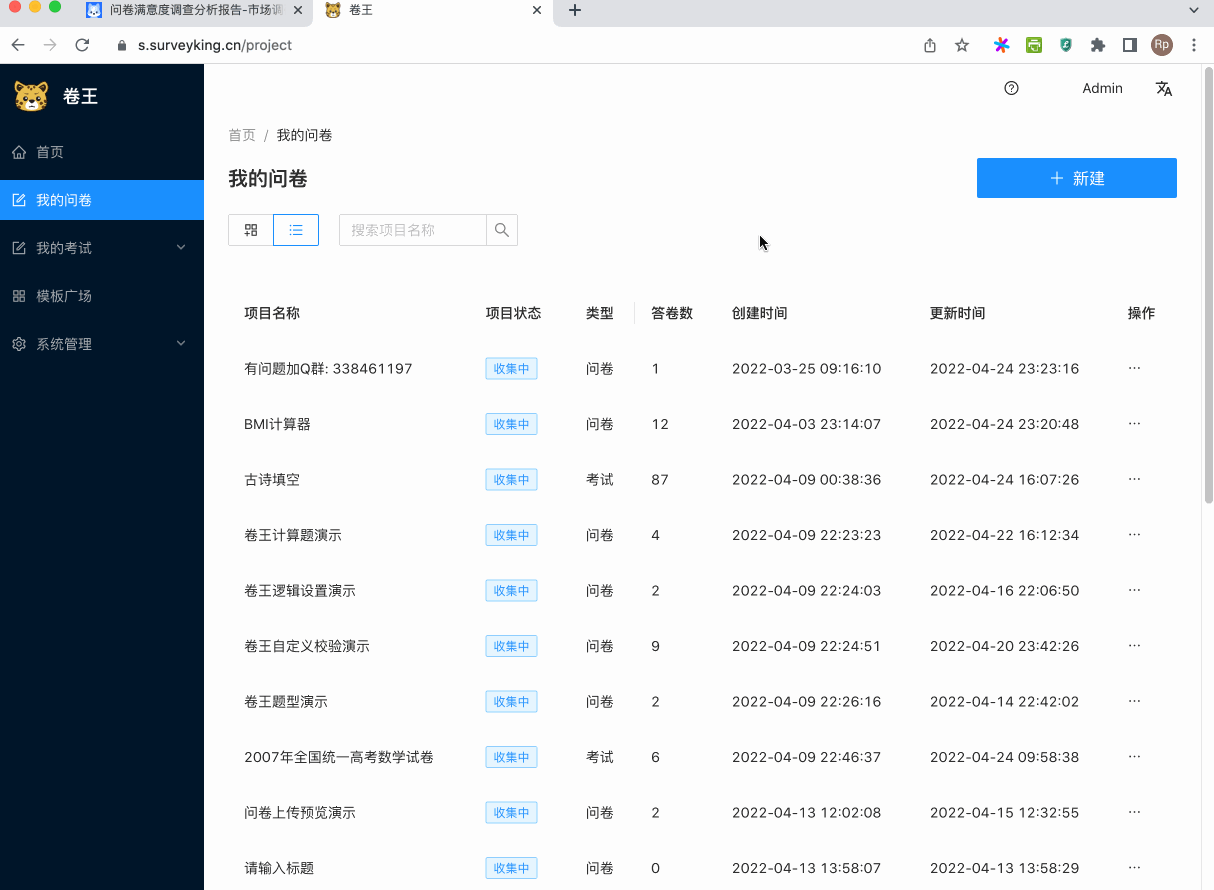The width and height of the screenshot is (1214, 890).
Task: Select the 卷王 browser tab
Action: [x=432, y=10]
